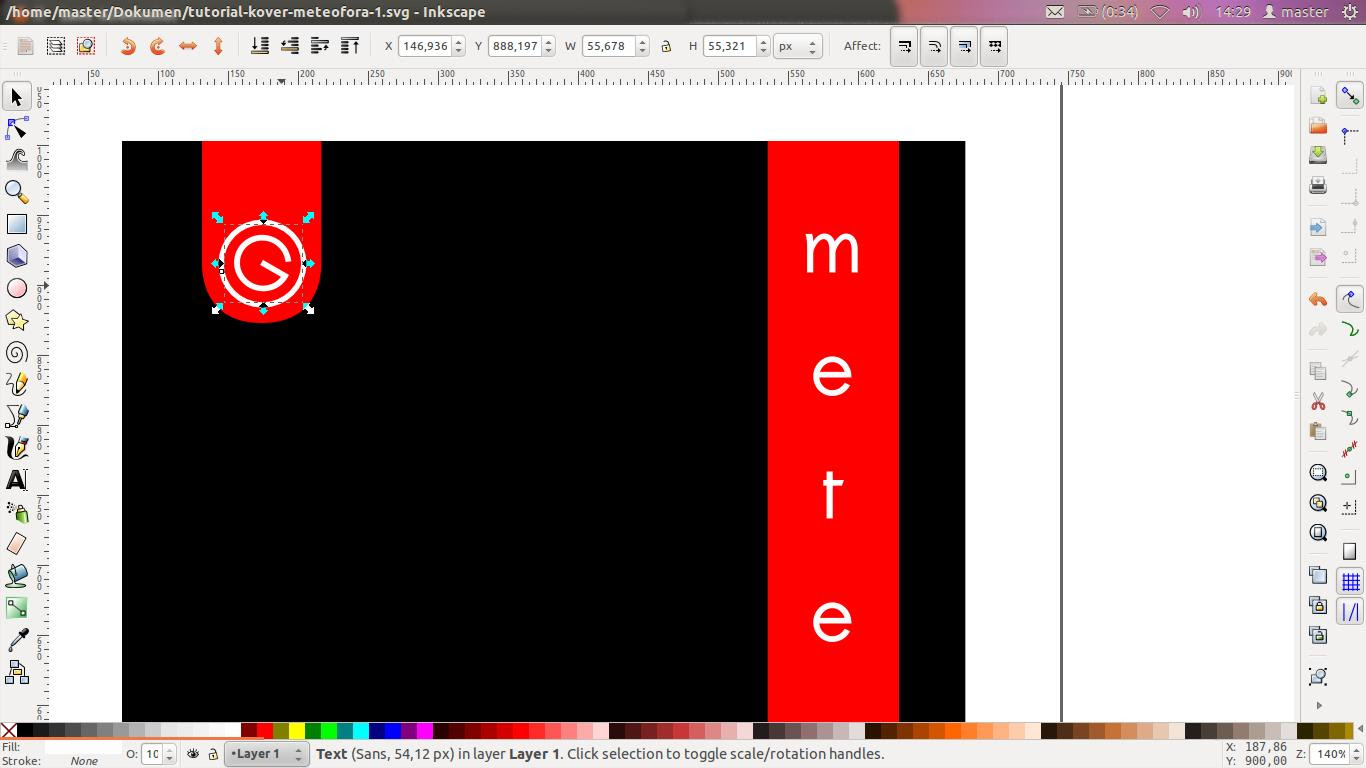Screen dimensions: 1366x768
Task: Pick the cyan palette swatch
Action: pyautogui.click(x=361, y=731)
